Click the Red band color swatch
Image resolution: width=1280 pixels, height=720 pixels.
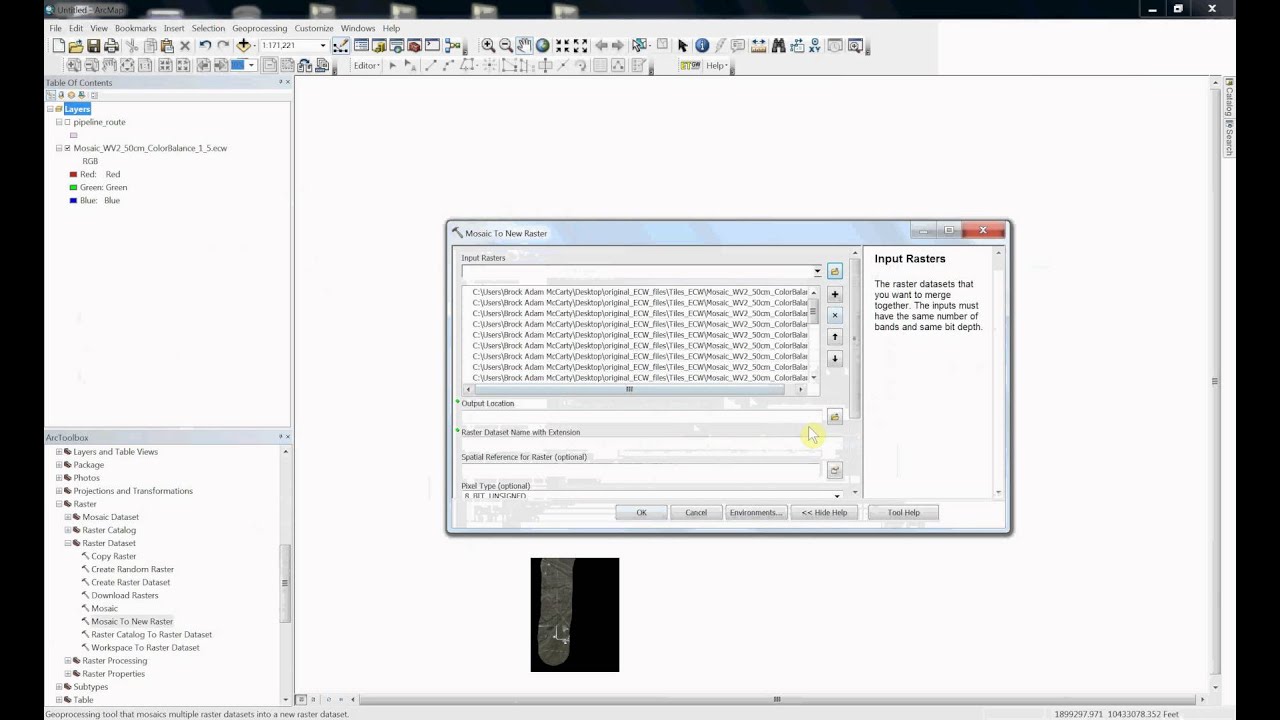(73, 174)
